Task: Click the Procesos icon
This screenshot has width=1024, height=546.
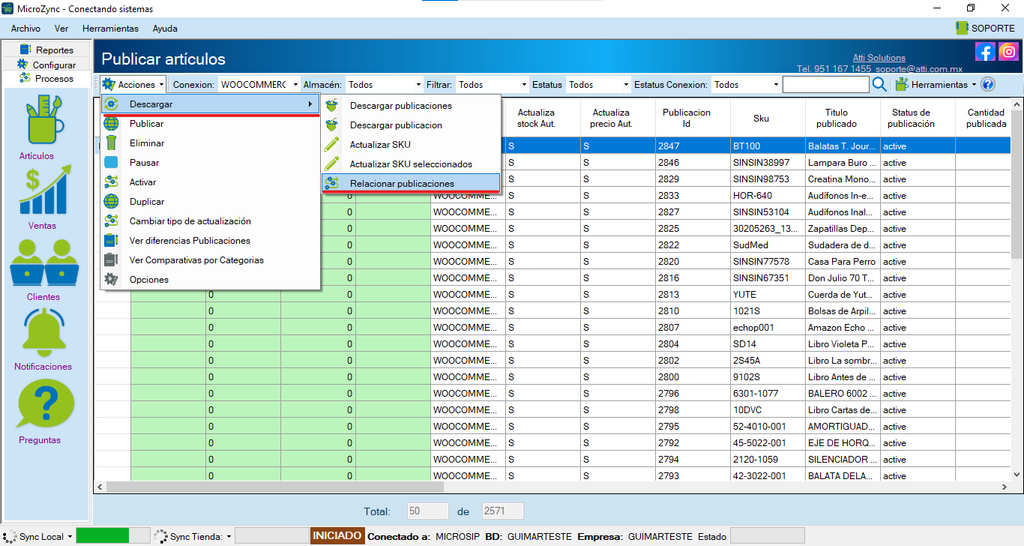Action: [x=25, y=78]
